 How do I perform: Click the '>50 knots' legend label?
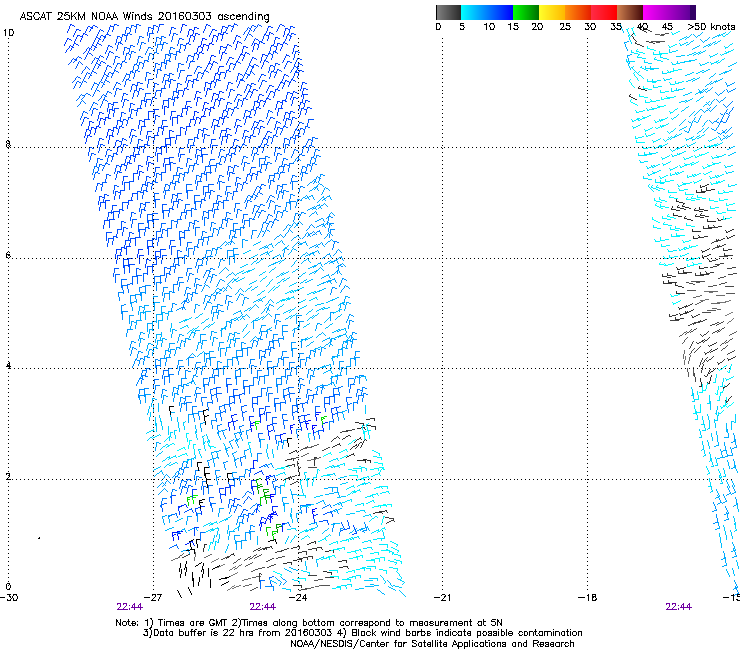pos(711,27)
